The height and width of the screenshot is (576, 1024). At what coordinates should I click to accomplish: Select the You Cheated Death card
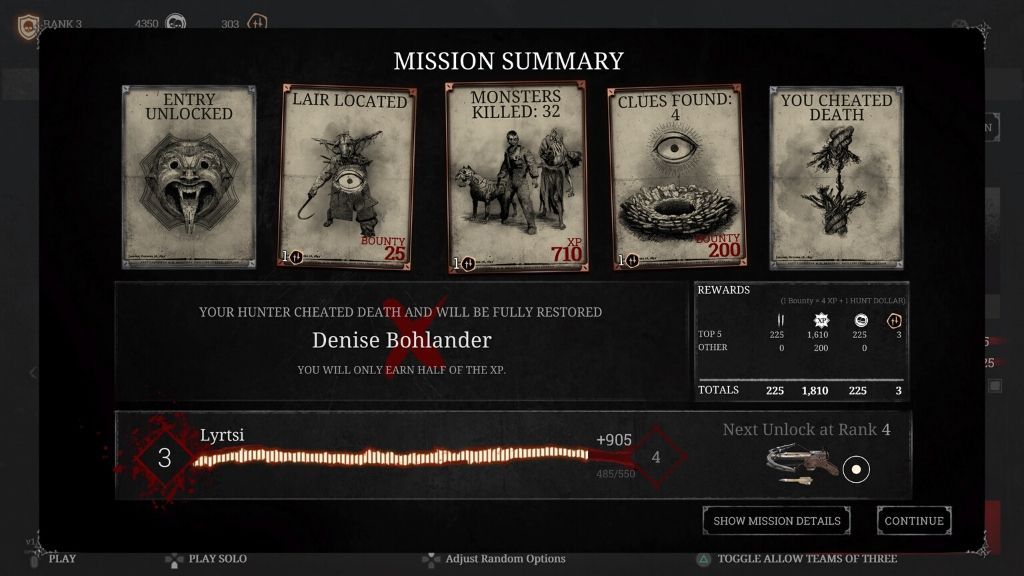tap(837, 178)
